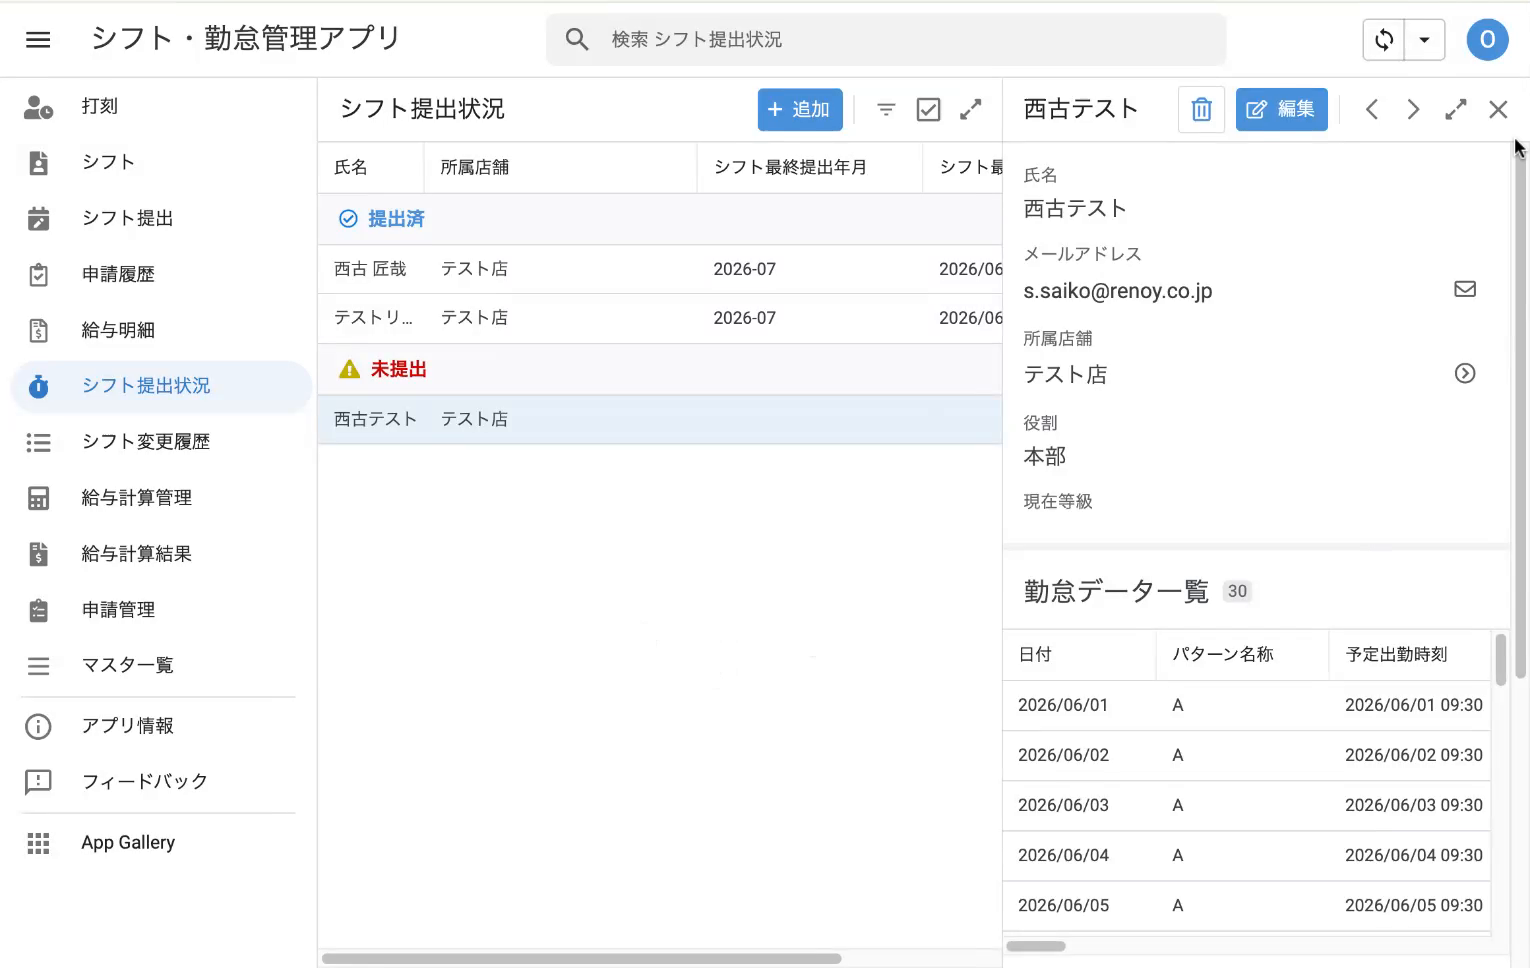Click the シフト提出状況 stopwatch icon
Viewport: 1530px width, 968px height.
(x=38, y=386)
